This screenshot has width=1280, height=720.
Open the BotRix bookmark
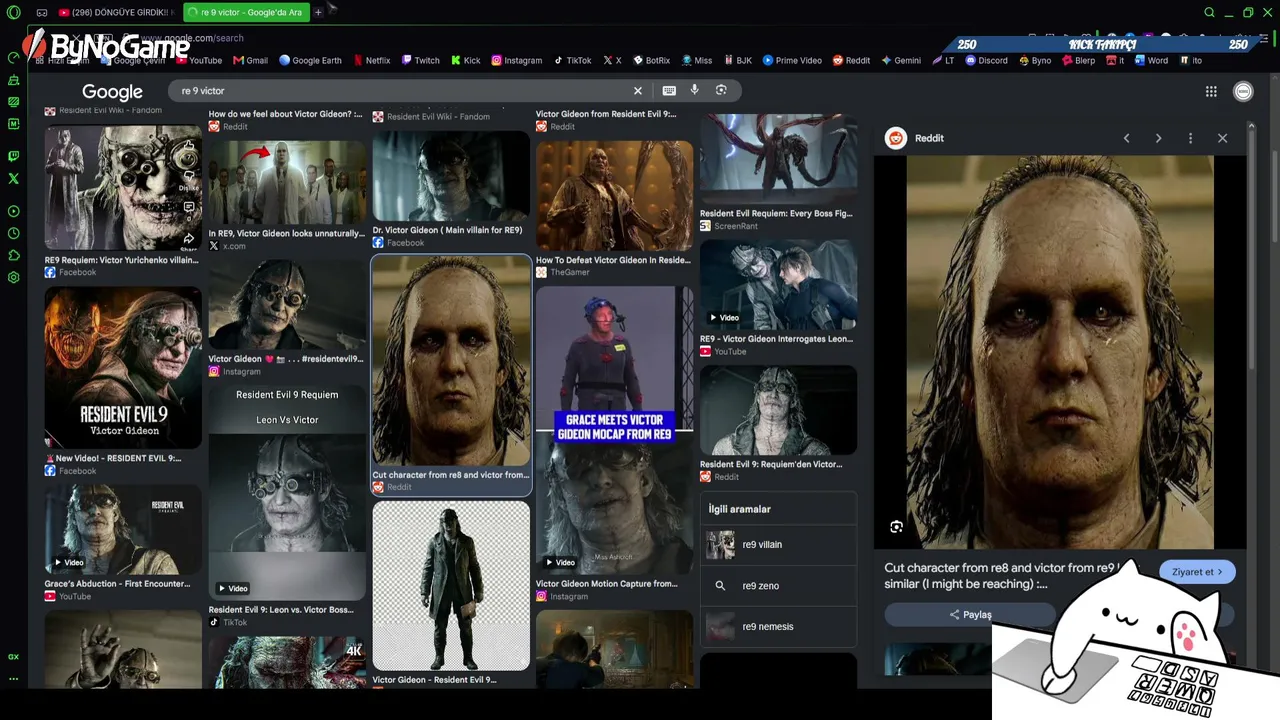(651, 60)
